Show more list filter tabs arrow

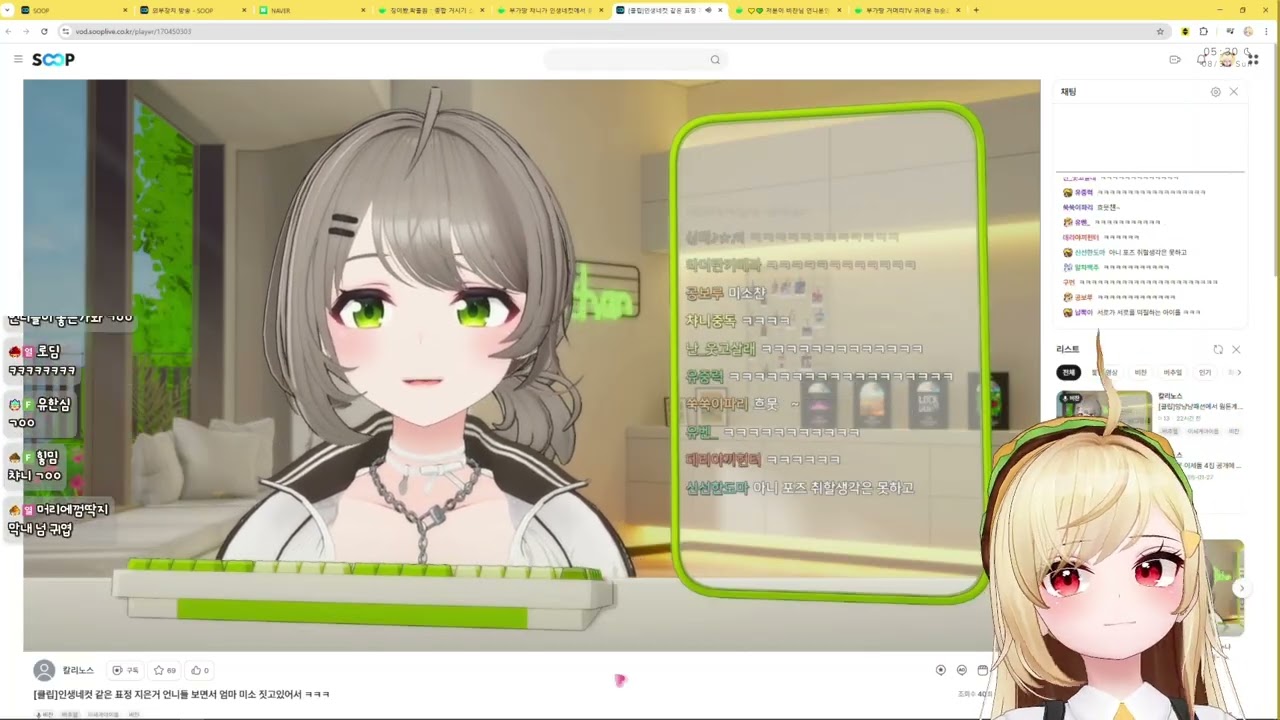1239,372
